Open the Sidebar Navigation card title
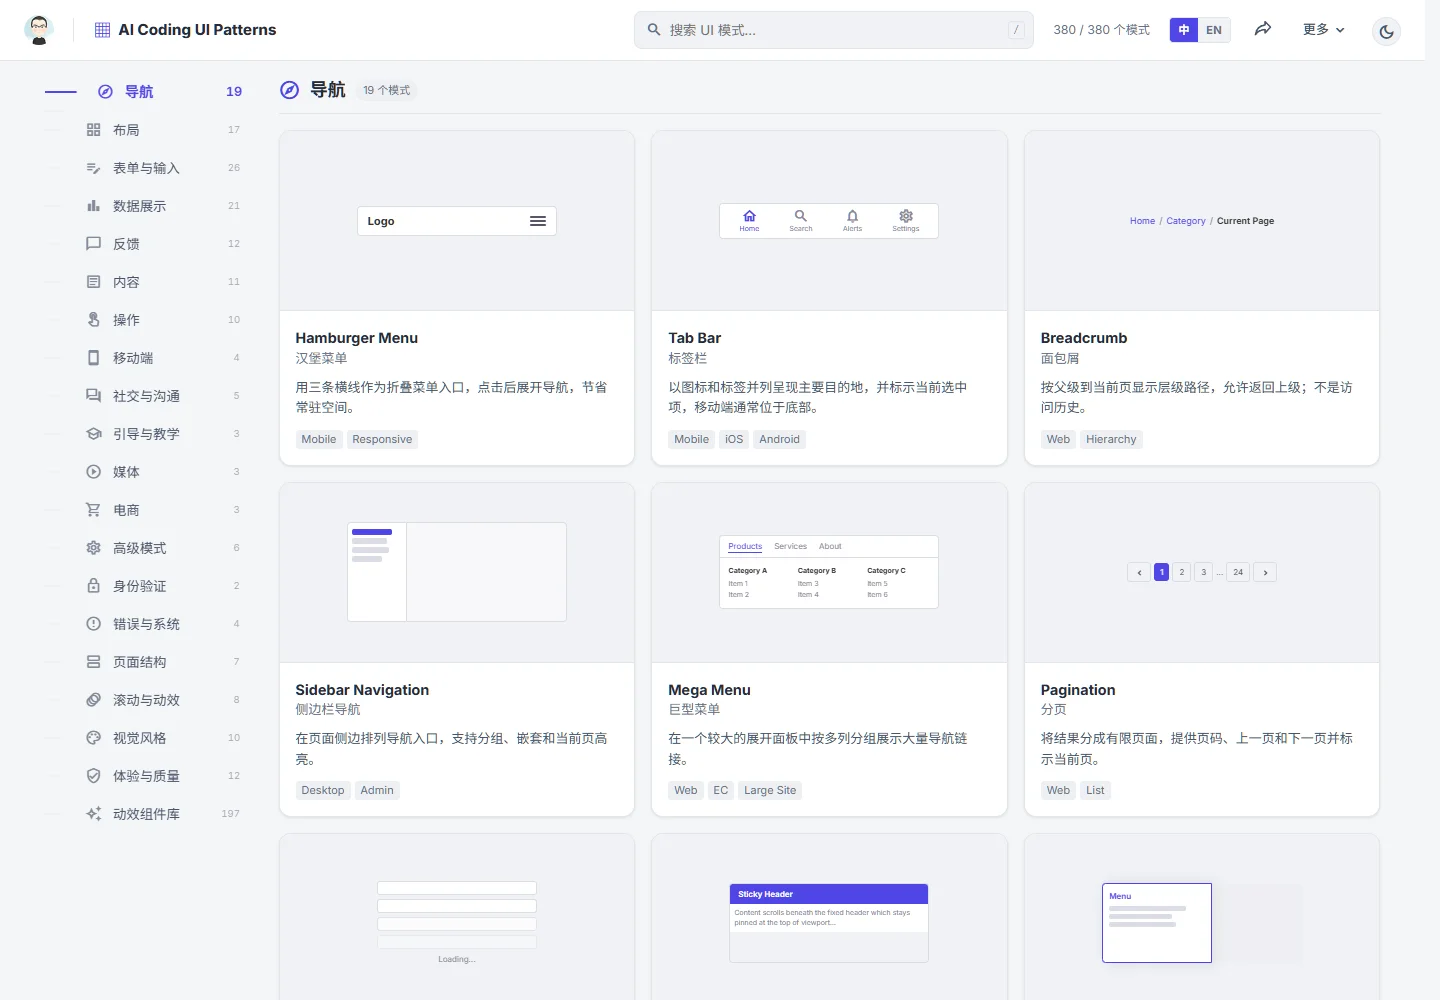This screenshot has width=1440, height=1000. (362, 690)
